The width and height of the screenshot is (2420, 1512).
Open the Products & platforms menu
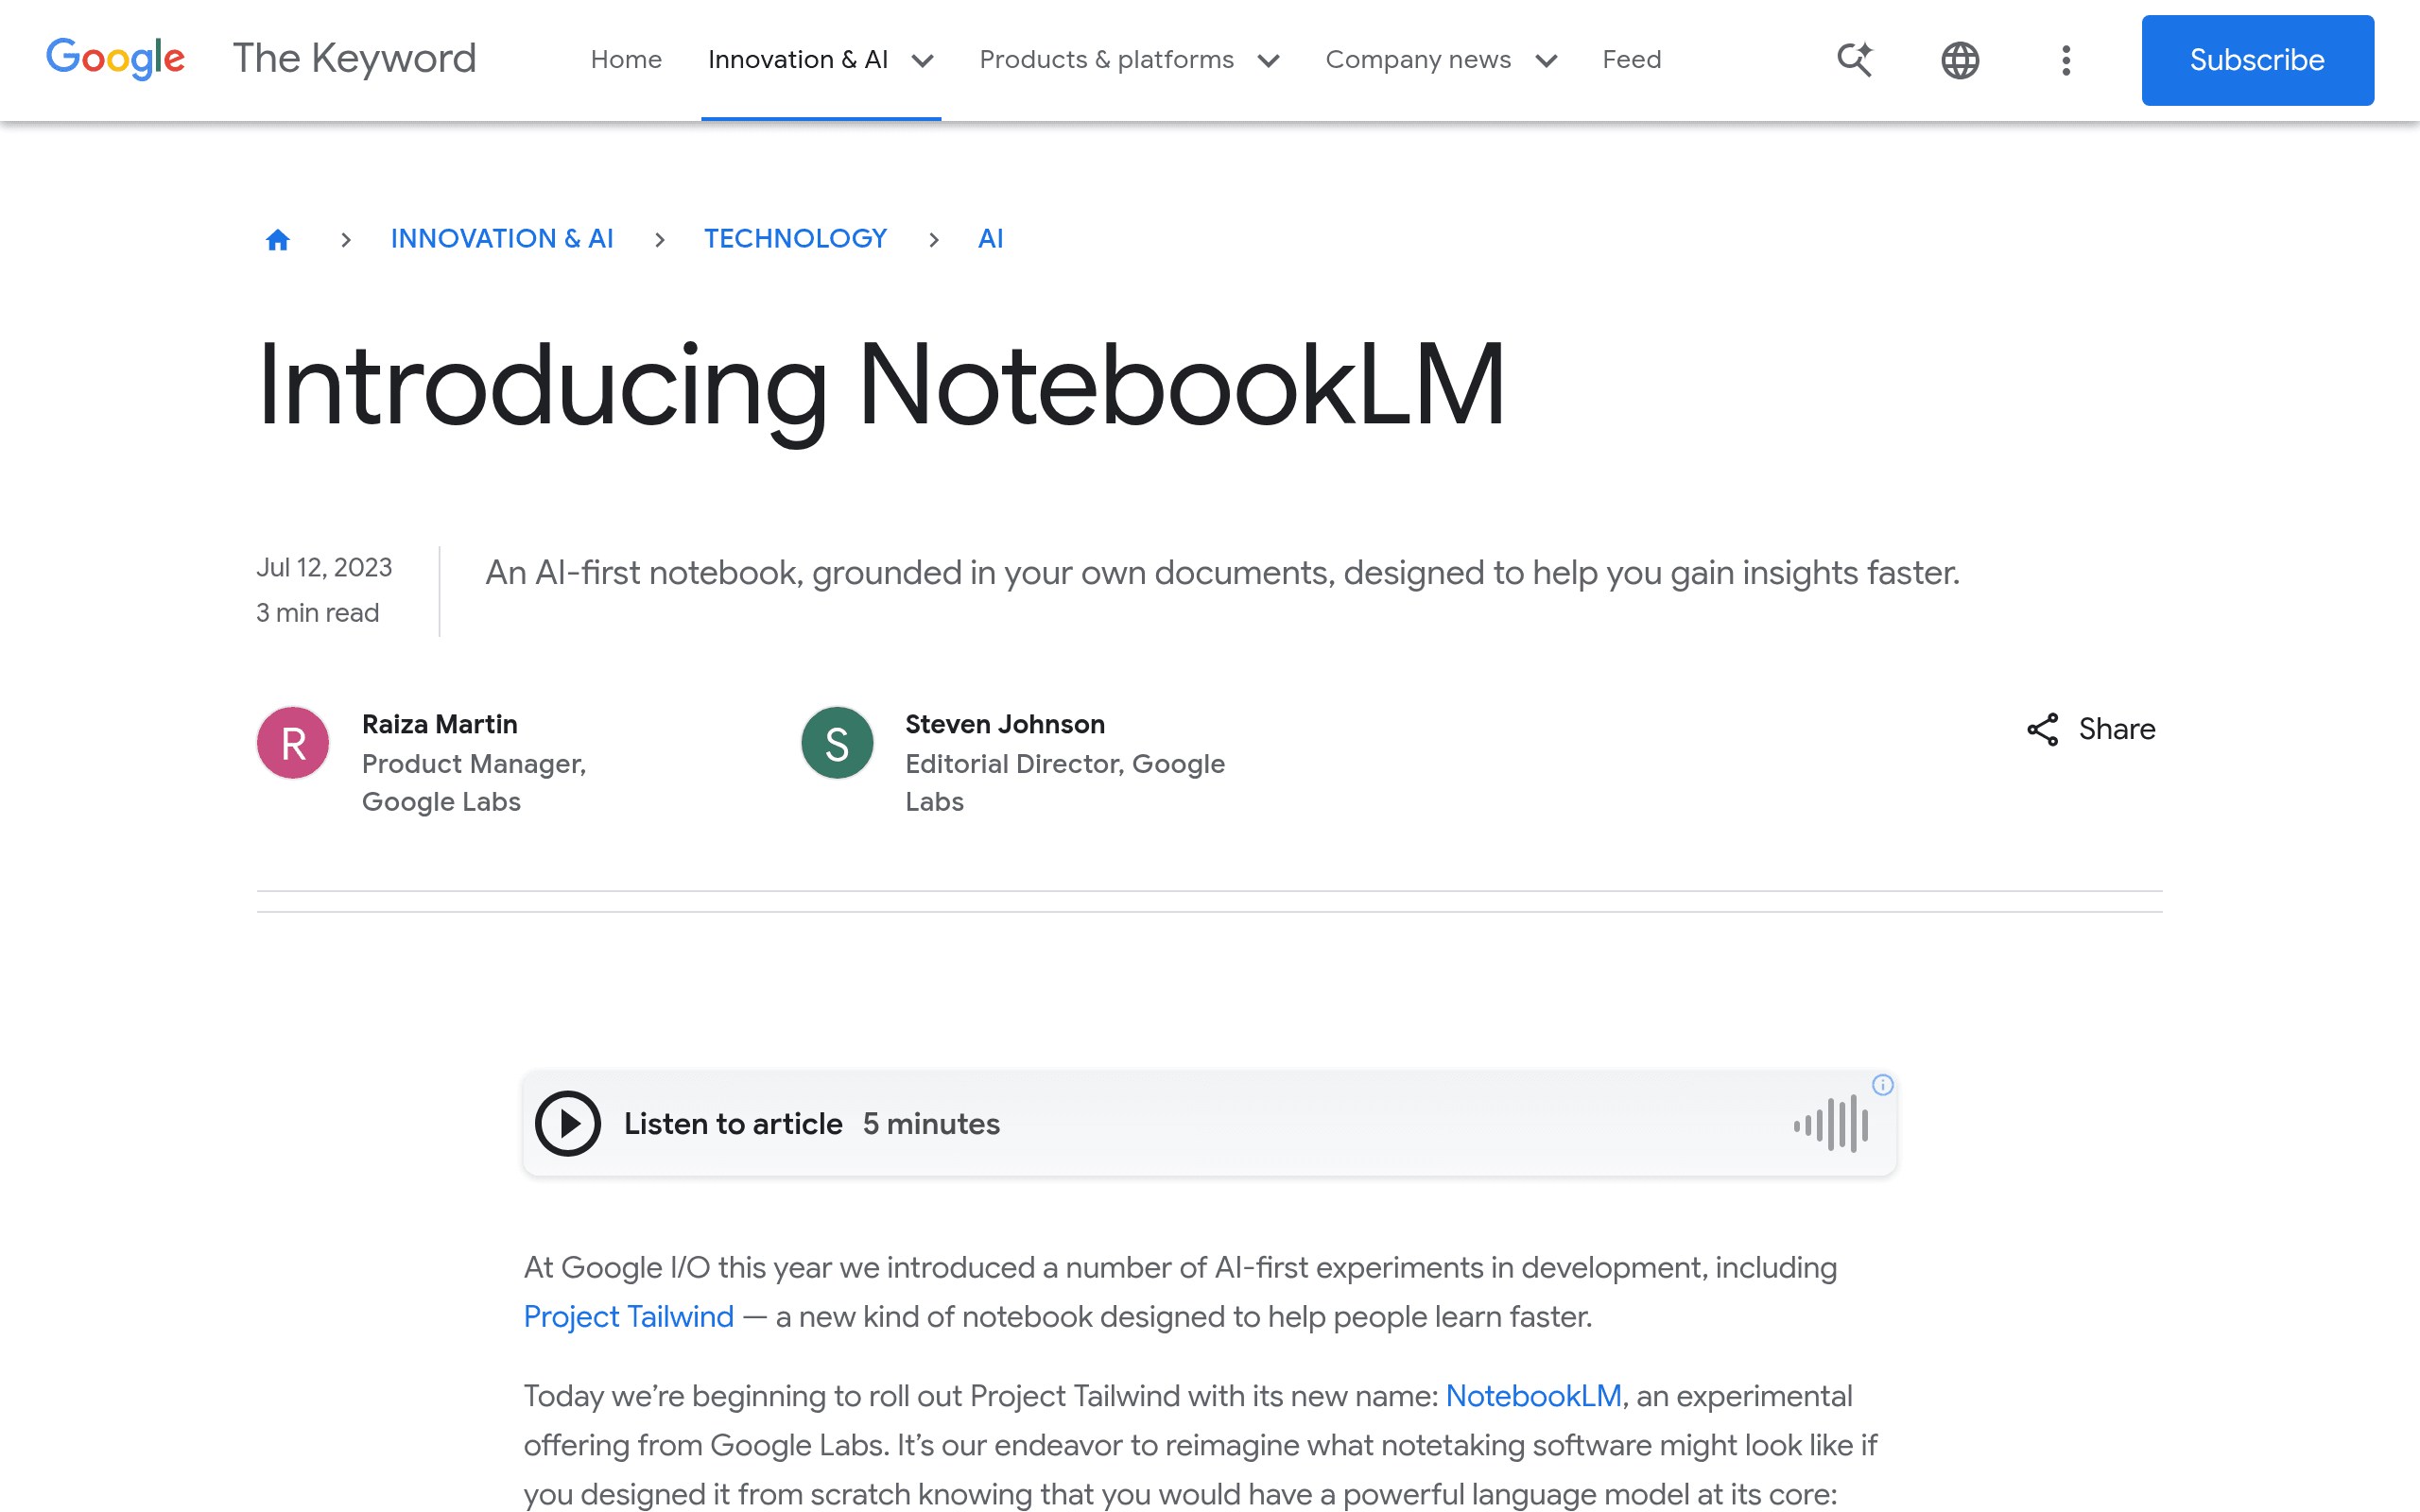1106,60
